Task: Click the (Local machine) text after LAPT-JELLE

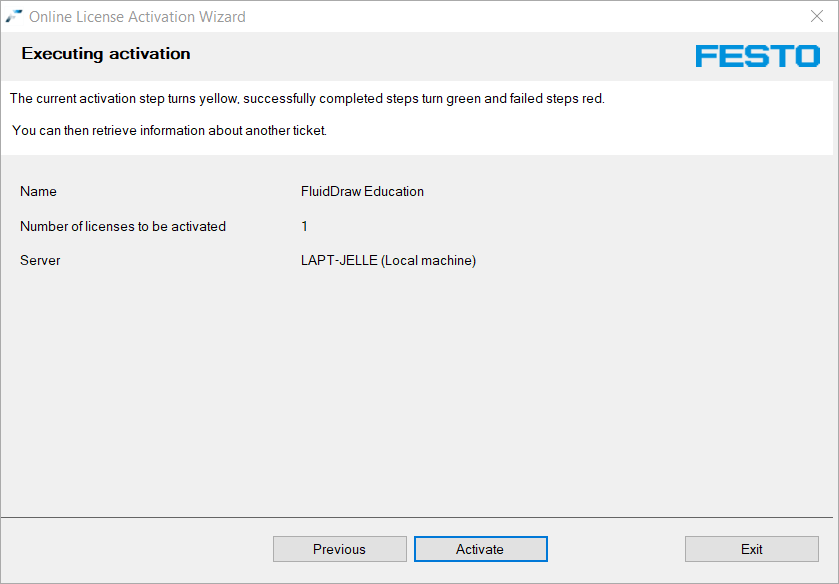Action: [x=429, y=261]
